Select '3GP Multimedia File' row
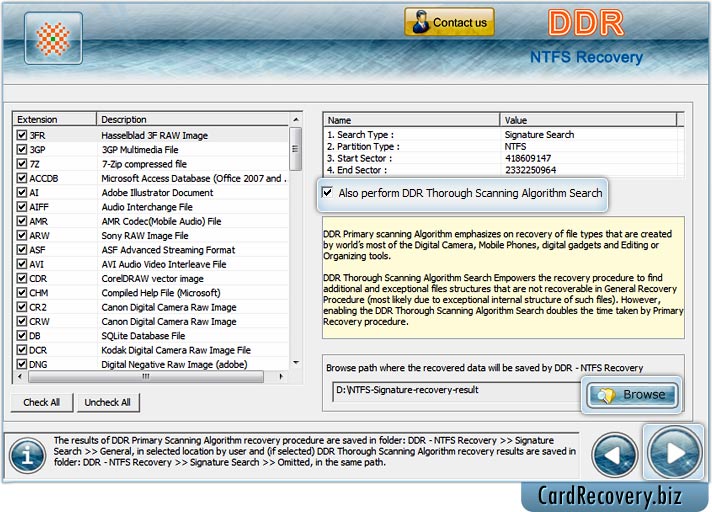This screenshot has width=712, height=512. click(x=151, y=149)
